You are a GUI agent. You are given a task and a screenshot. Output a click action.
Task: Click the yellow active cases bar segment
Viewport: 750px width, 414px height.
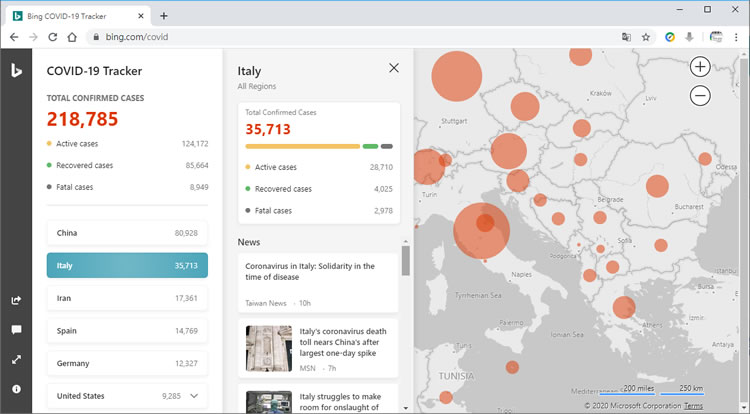point(303,146)
